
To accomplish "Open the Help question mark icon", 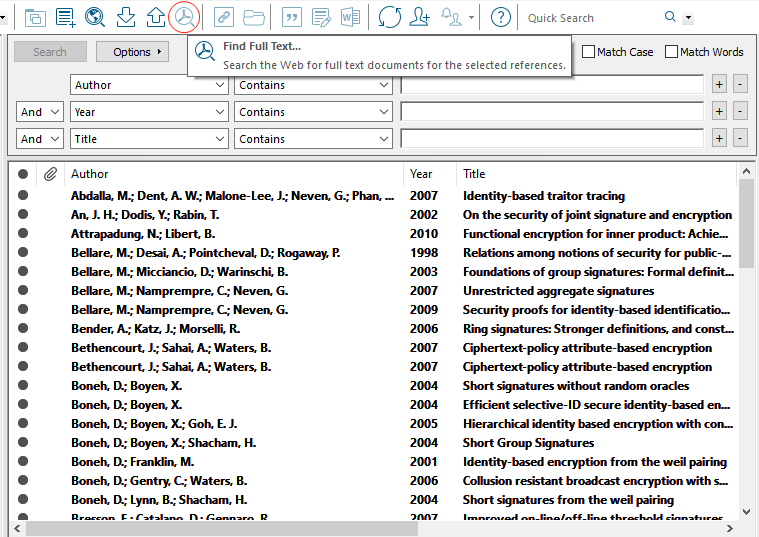I will (x=501, y=17).
